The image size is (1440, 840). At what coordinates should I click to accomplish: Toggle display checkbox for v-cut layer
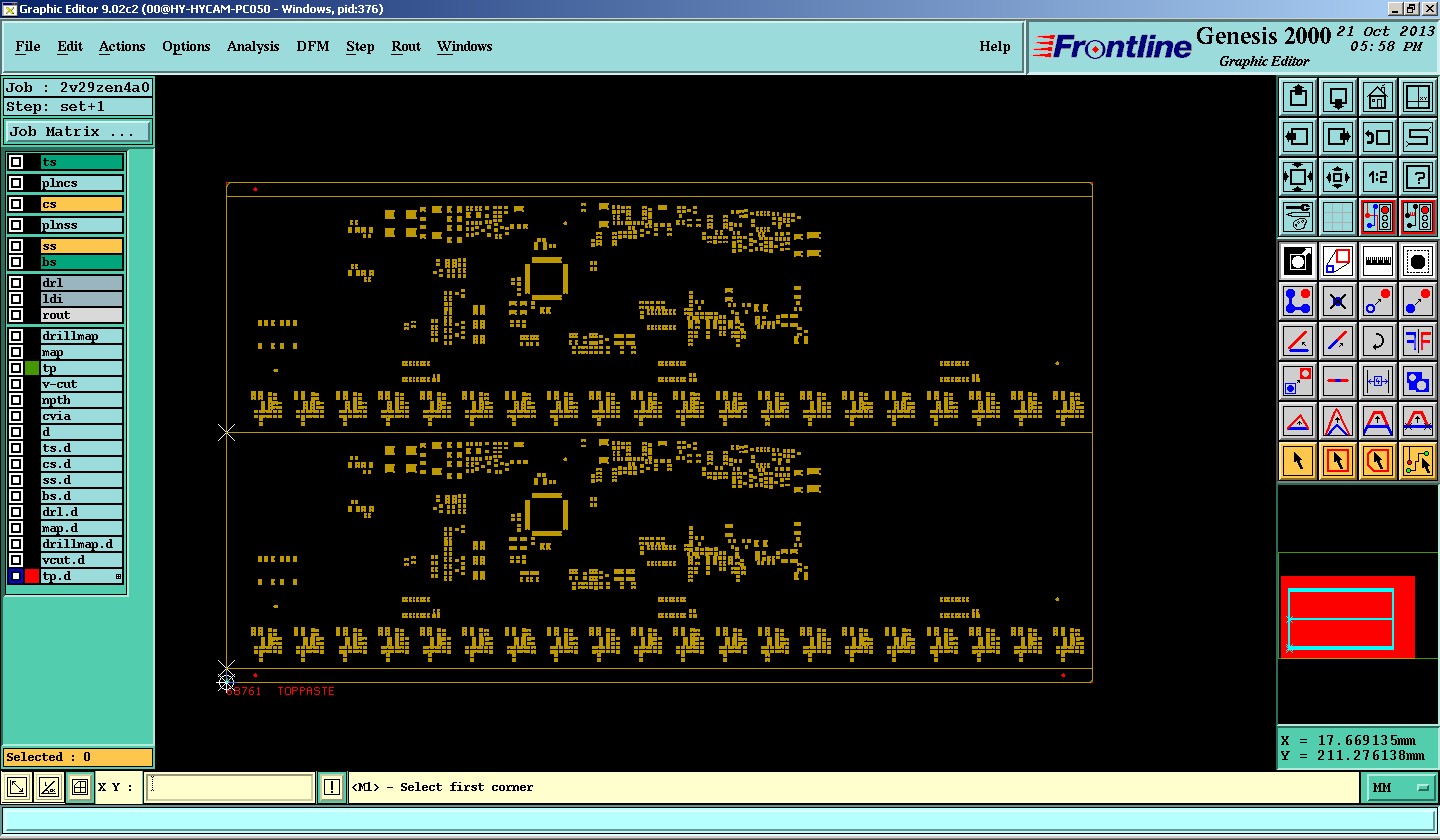[16, 384]
